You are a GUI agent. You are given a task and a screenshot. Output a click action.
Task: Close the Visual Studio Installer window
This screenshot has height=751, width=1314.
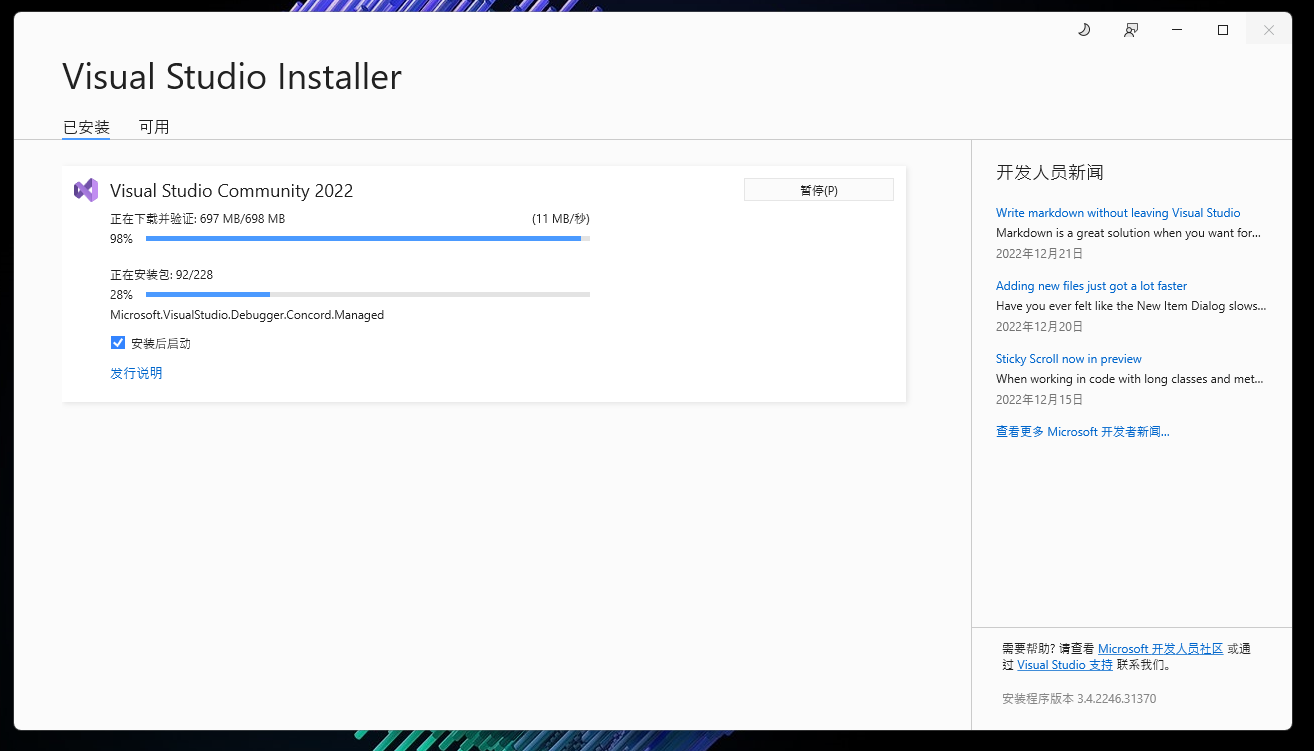tap(1268, 30)
